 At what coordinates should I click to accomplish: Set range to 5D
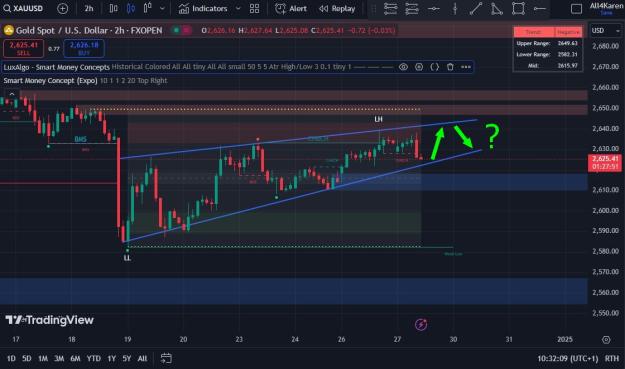click(27, 359)
